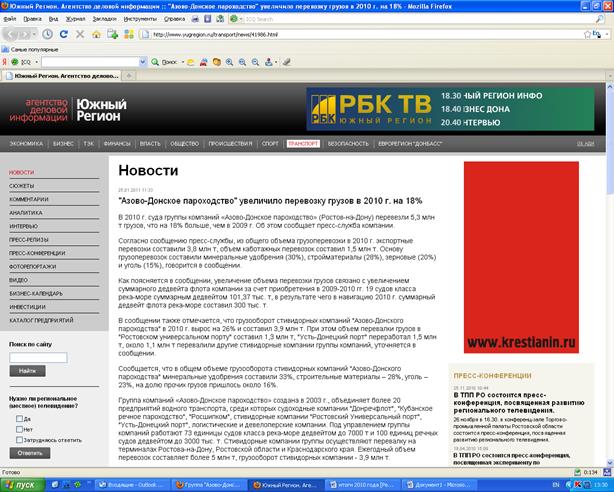Click the page icon next to URL
The height and width of the screenshot is (492, 614).
145,34
